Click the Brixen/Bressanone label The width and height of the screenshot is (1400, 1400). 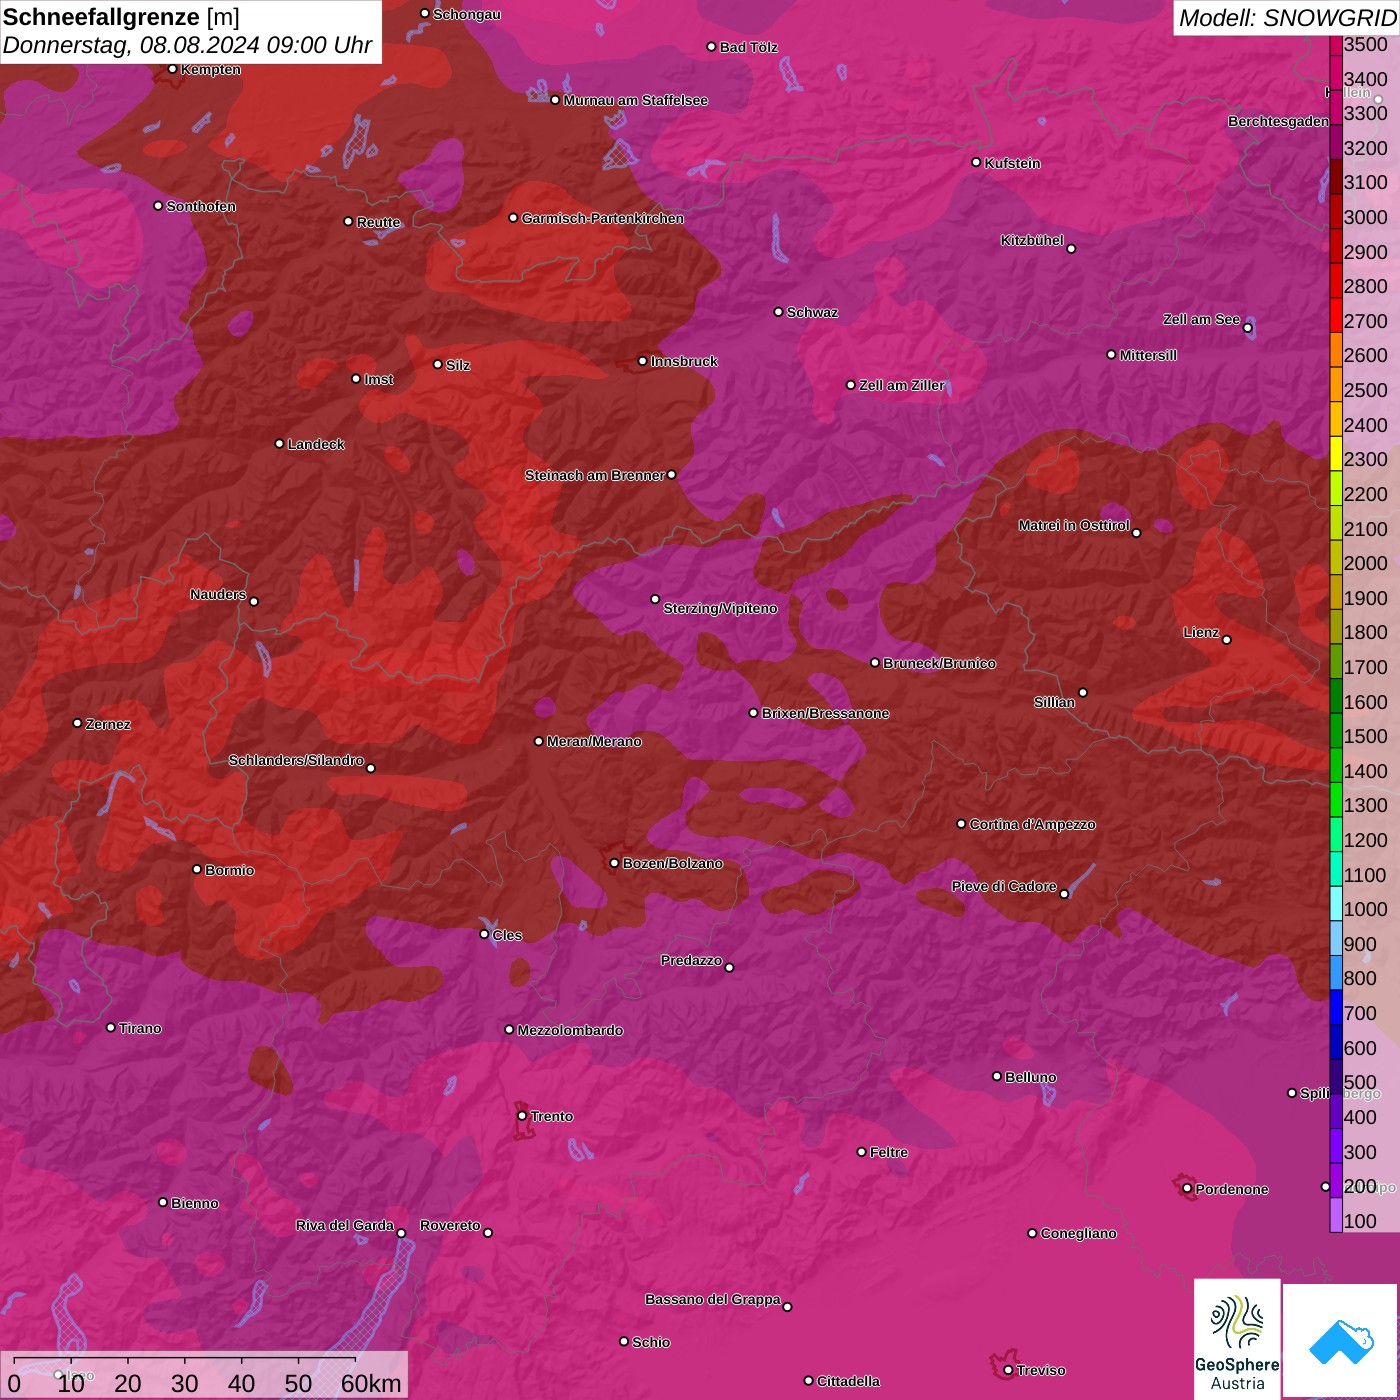coord(825,713)
